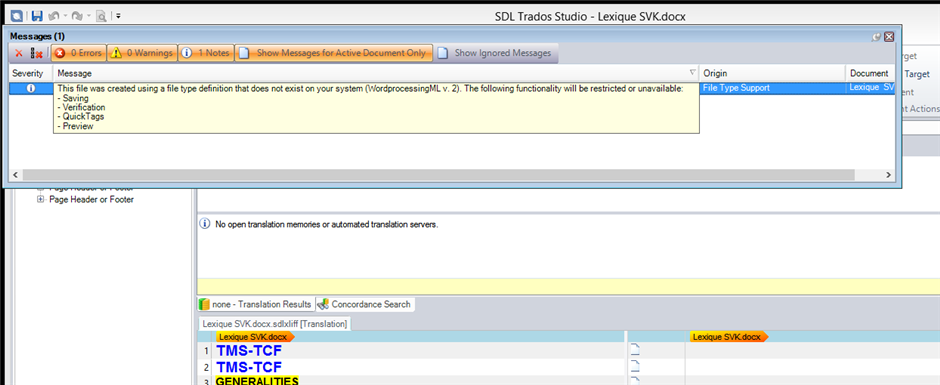Expand the Page Header or Footer node

41,200
